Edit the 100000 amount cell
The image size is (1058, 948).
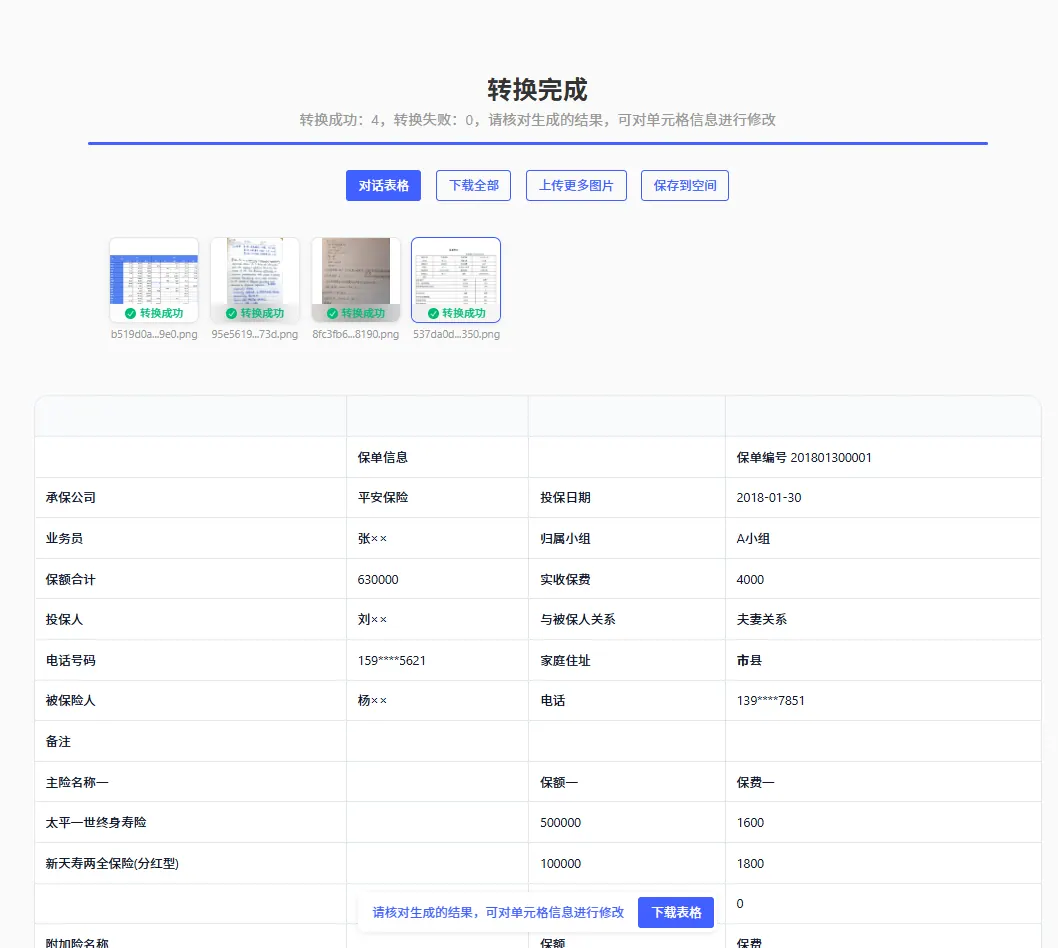click(627, 863)
